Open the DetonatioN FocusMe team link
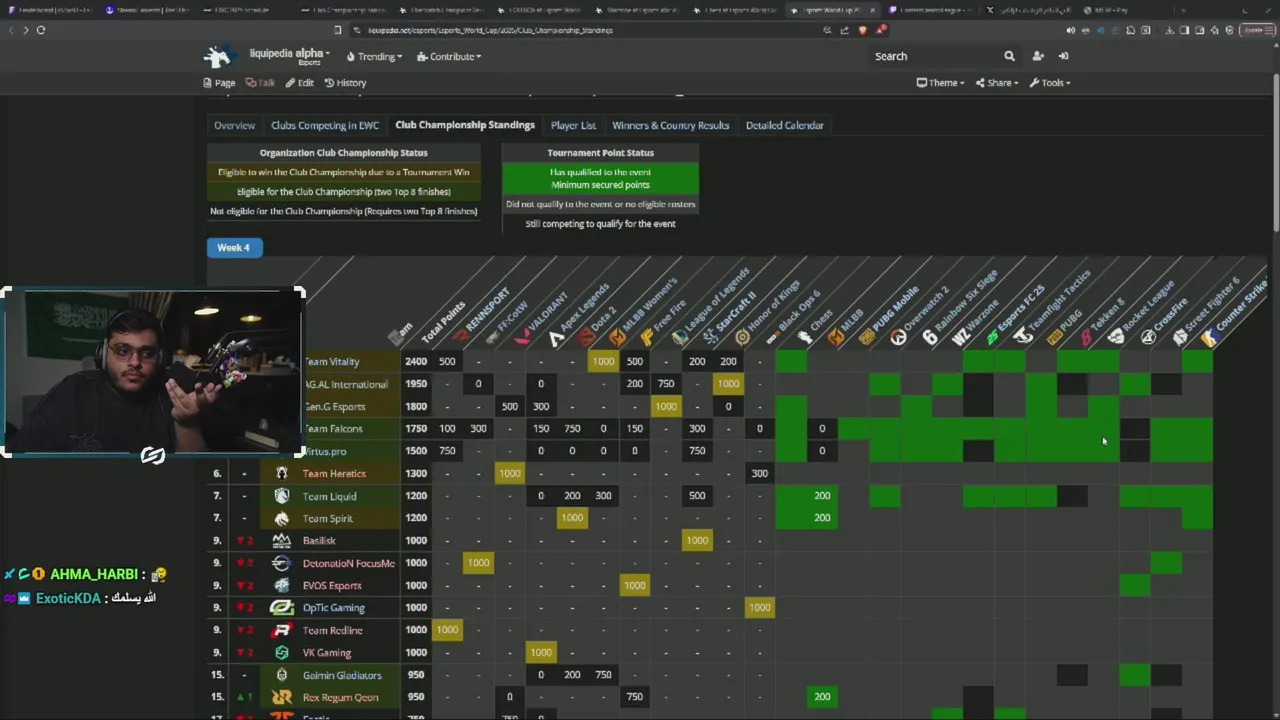Image resolution: width=1280 pixels, height=720 pixels. pyautogui.click(x=349, y=563)
